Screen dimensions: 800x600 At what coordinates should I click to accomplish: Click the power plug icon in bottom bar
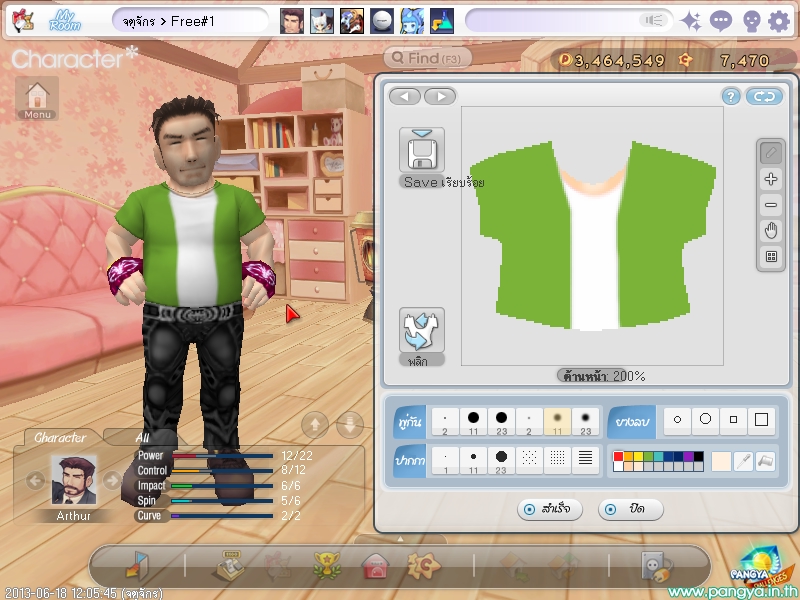[657, 565]
